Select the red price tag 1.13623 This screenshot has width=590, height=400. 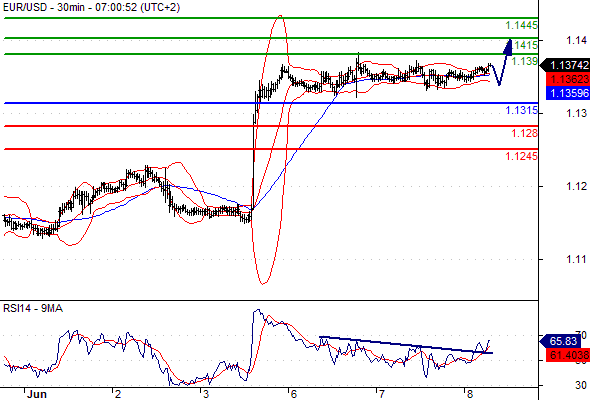567,79
